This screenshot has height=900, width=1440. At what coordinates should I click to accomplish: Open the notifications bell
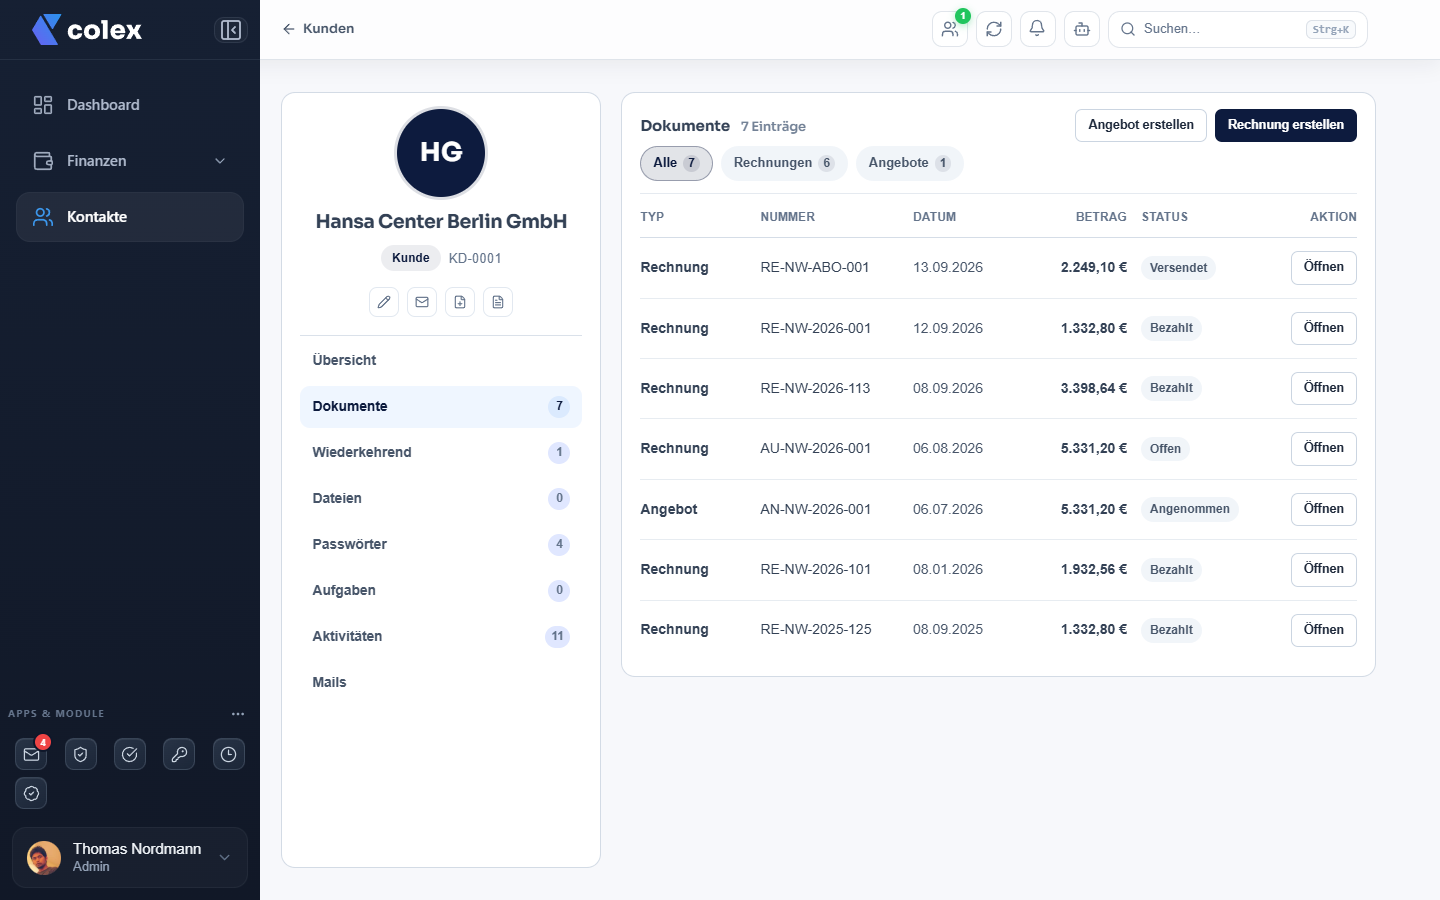pyautogui.click(x=1038, y=29)
